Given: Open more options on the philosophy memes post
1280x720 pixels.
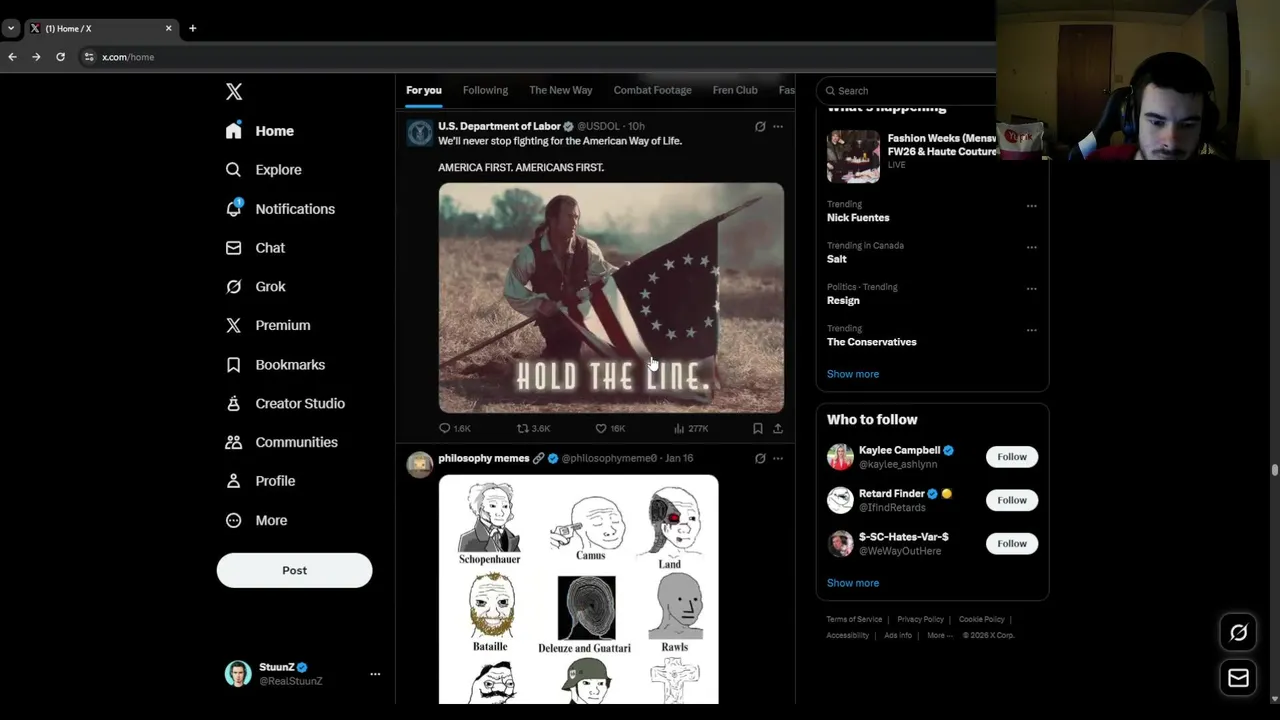Looking at the screenshot, I should click(778, 458).
